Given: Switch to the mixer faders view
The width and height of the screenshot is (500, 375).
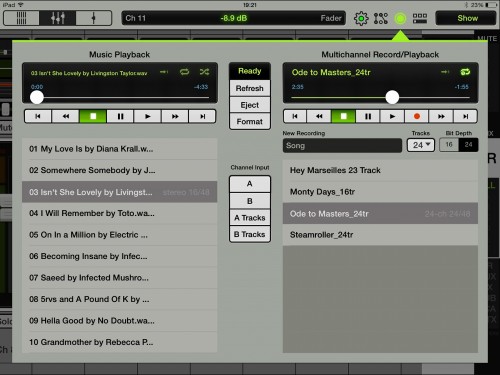Looking at the screenshot, I should (58, 18).
